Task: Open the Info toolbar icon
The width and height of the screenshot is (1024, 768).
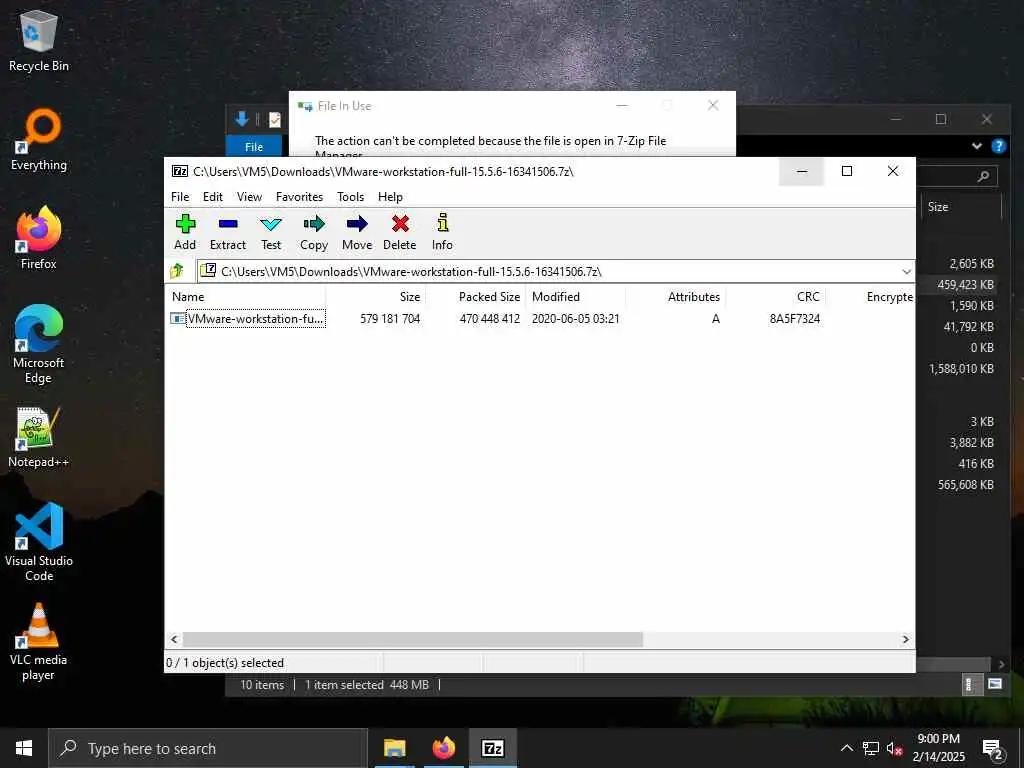Action: (443, 232)
